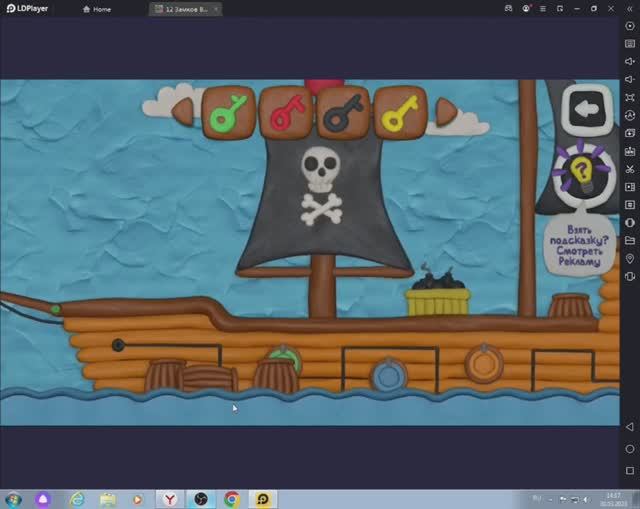
Task: Open the user account icon in title bar
Action: 526,8
